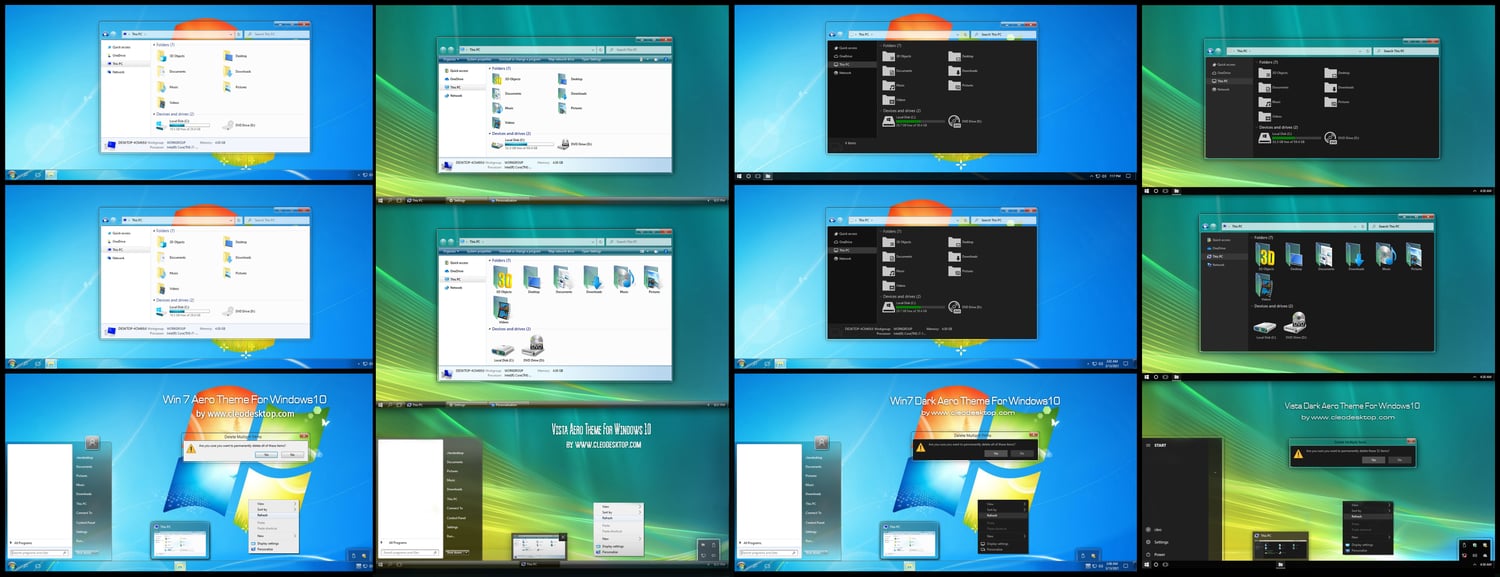Click Settings gear in Vista Dark Aero Start menu
The width and height of the screenshot is (1500, 577).
coord(1148,541)
